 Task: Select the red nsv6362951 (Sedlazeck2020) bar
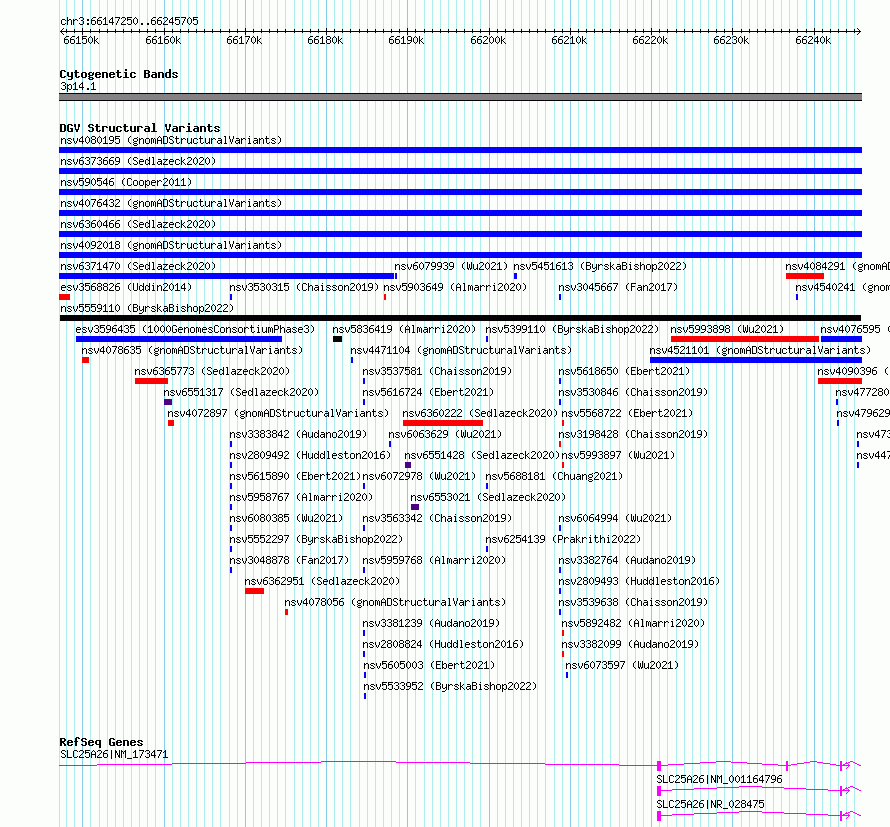(x=255, y=591)
